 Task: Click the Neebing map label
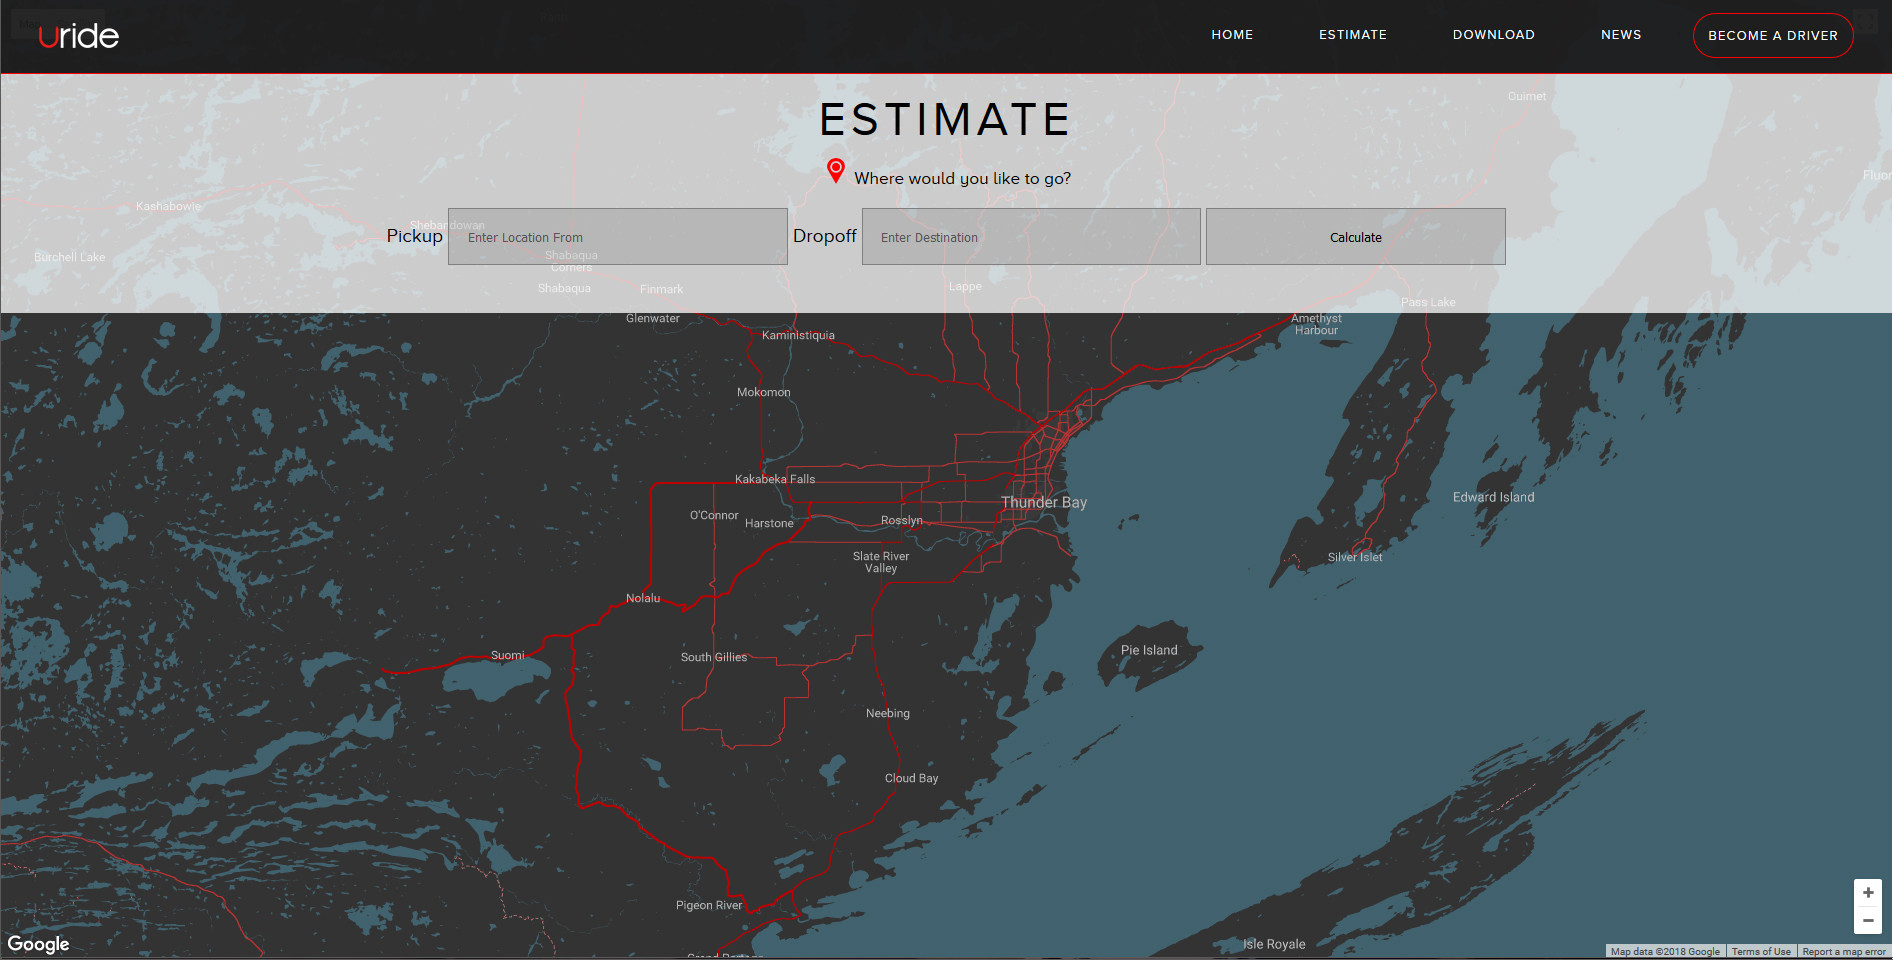(x=887, y=713)
